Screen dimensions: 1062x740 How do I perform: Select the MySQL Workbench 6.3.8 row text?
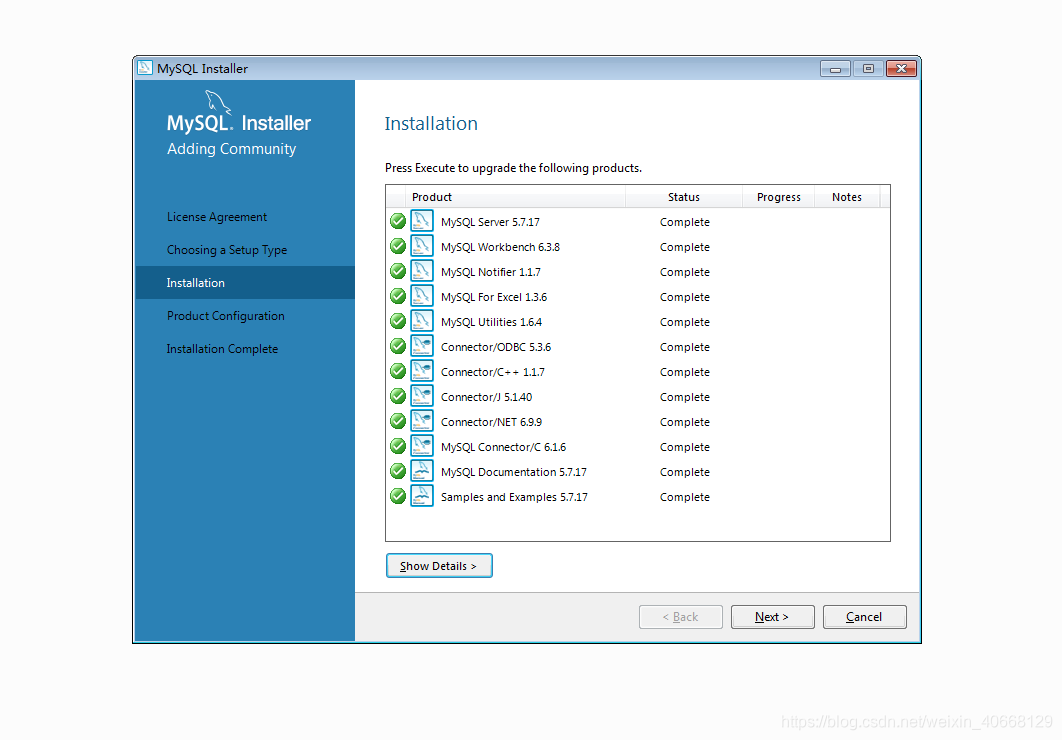click(501, 247)
